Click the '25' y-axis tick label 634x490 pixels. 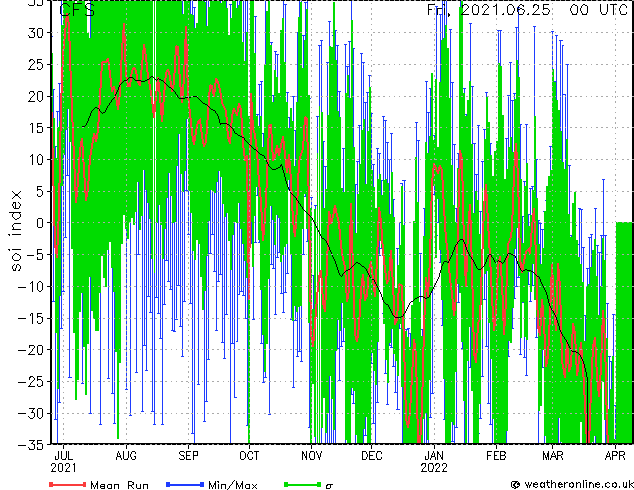tap(35, 64)
